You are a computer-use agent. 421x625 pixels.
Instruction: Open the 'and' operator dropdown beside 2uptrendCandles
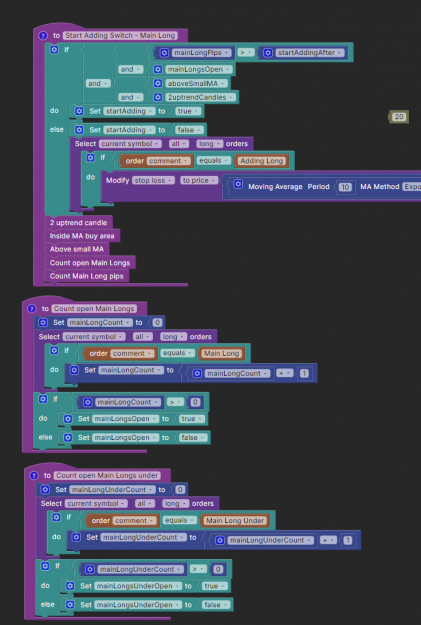(130, 97)
